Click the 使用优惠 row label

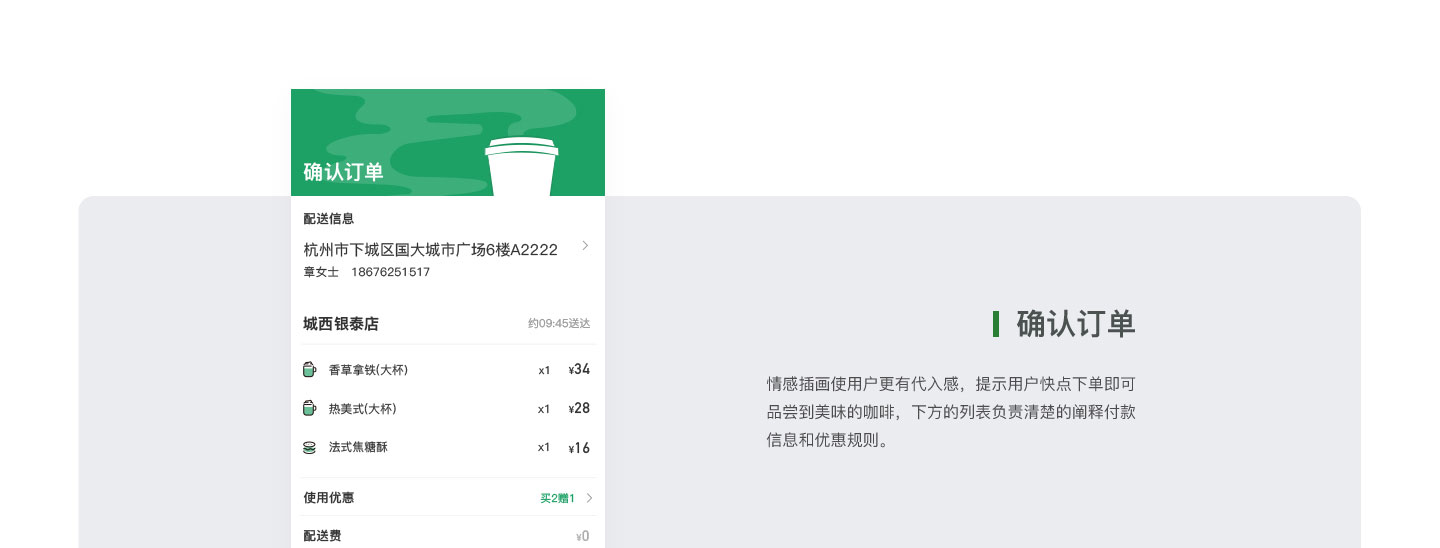pyautogui.click(x=328, y=498)
